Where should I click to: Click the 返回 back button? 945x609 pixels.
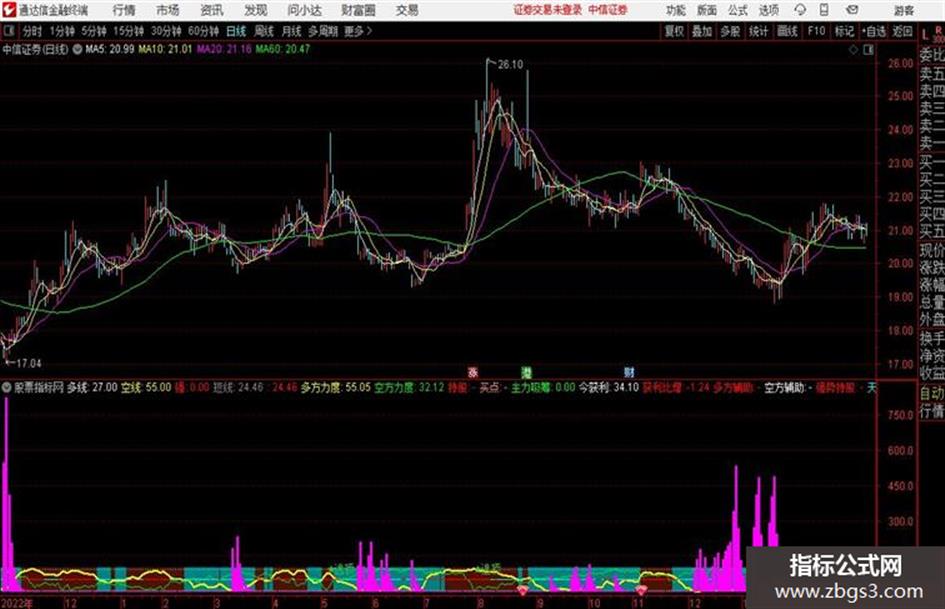[902, 31]
